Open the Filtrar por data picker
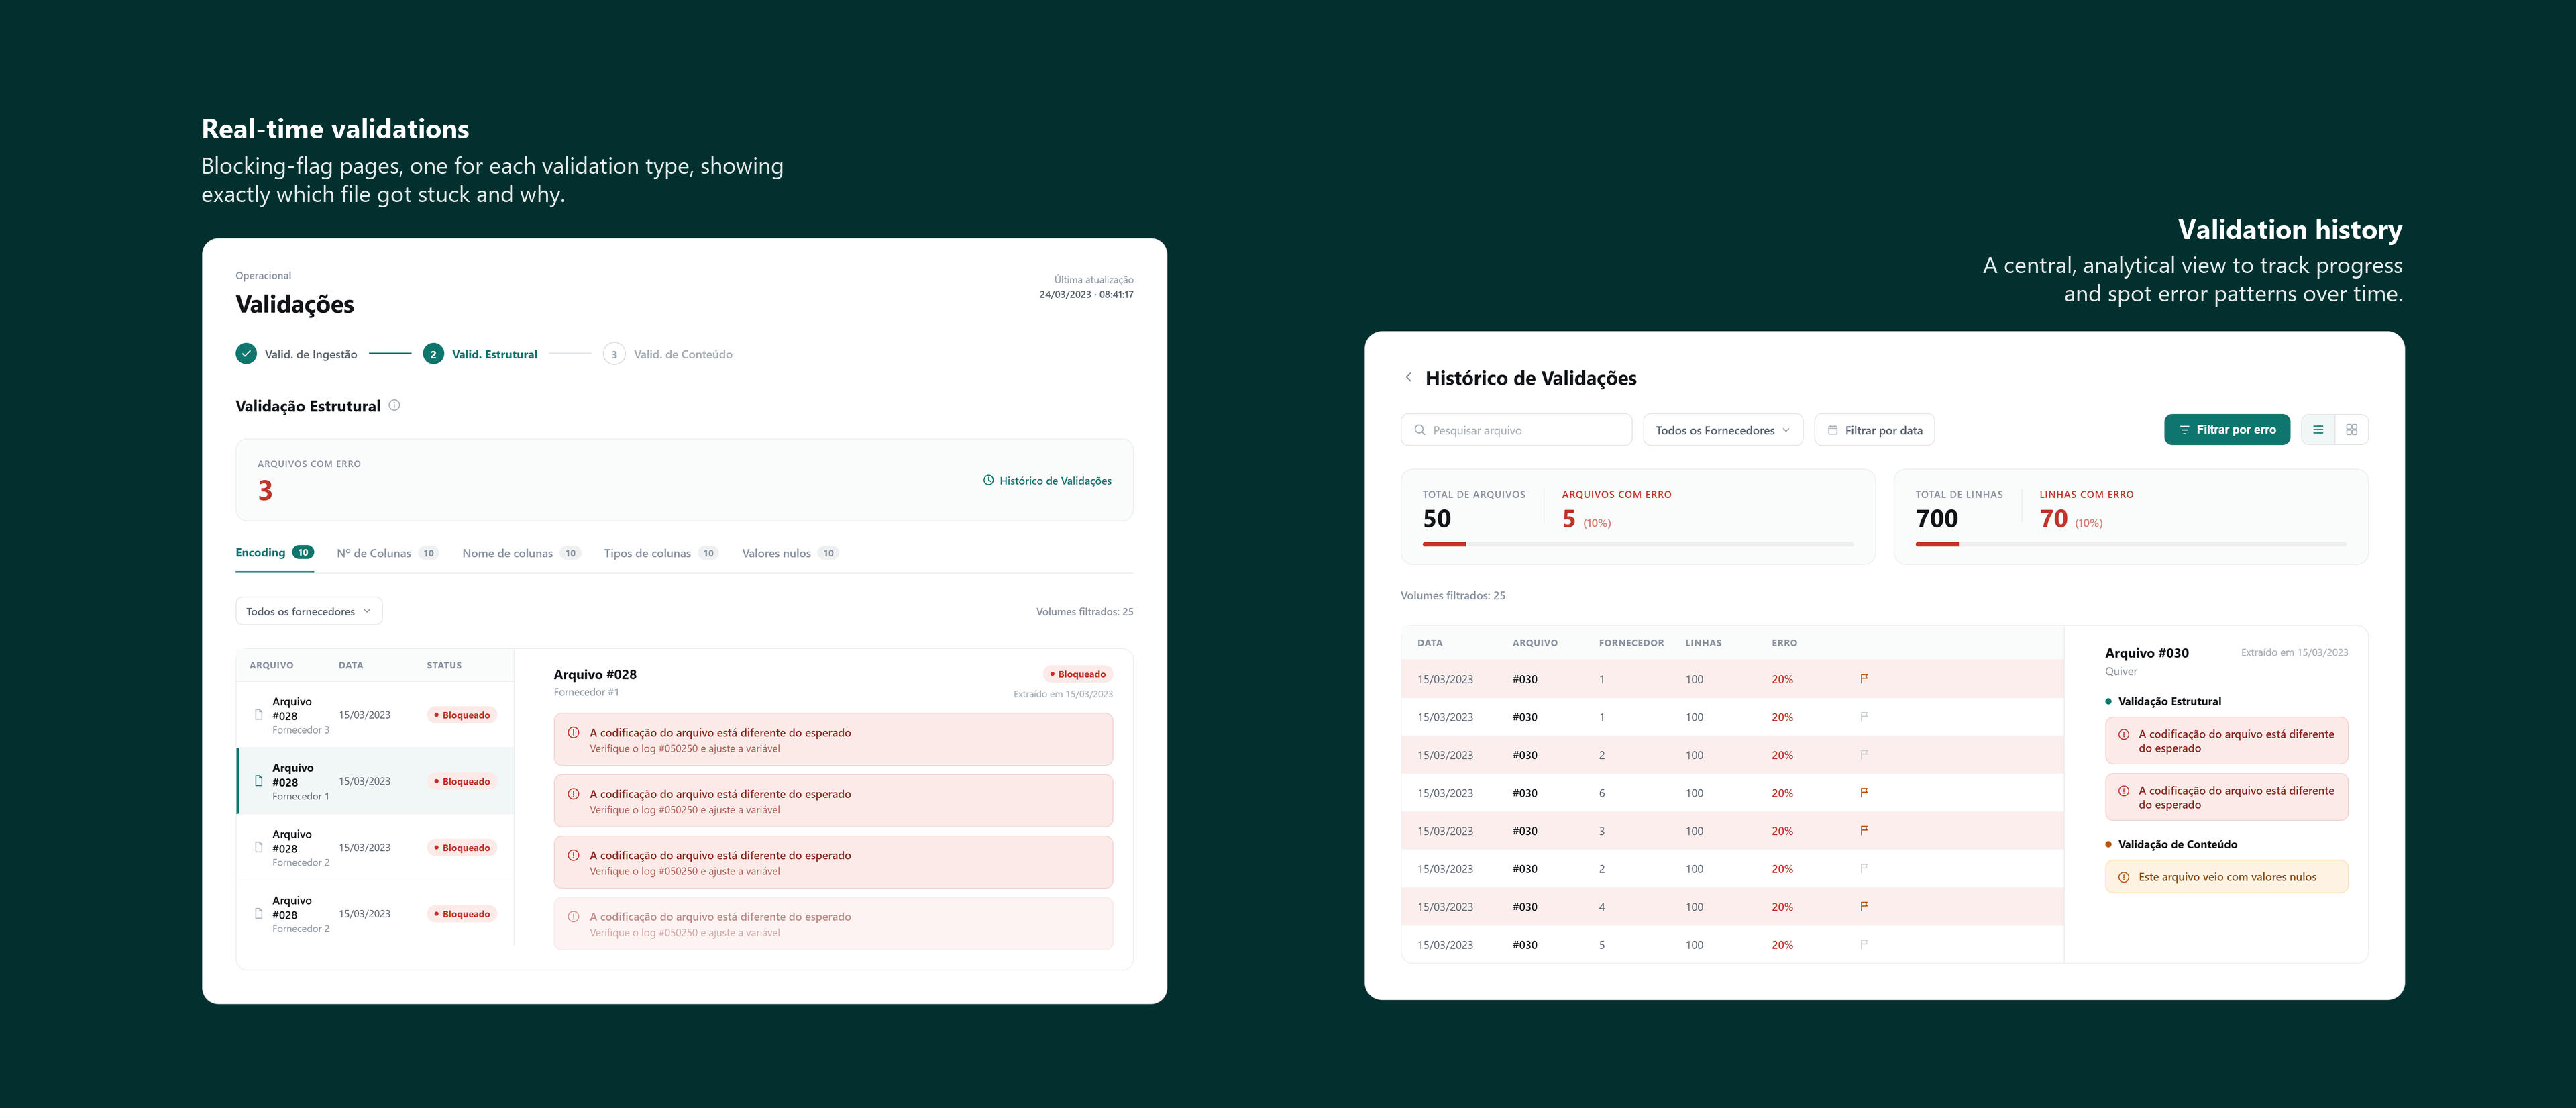The height and width of the screenshot is (1108, 2576). click(1874, 430)
